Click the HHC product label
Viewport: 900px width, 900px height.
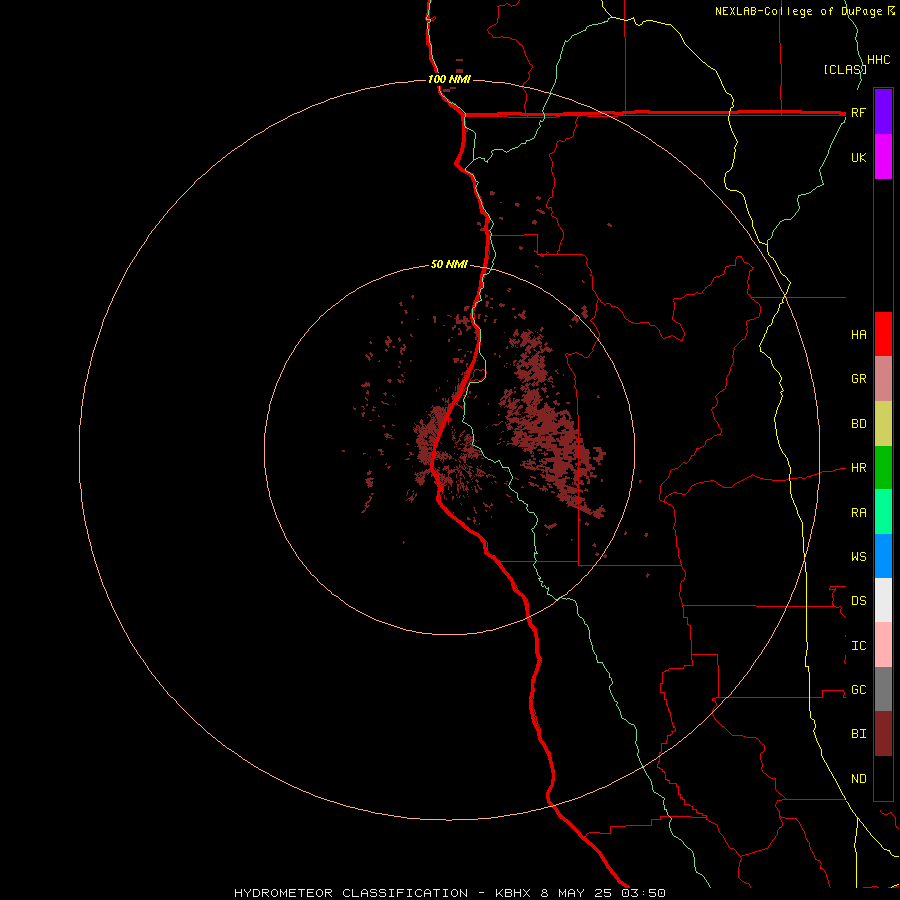pos(879,60)
